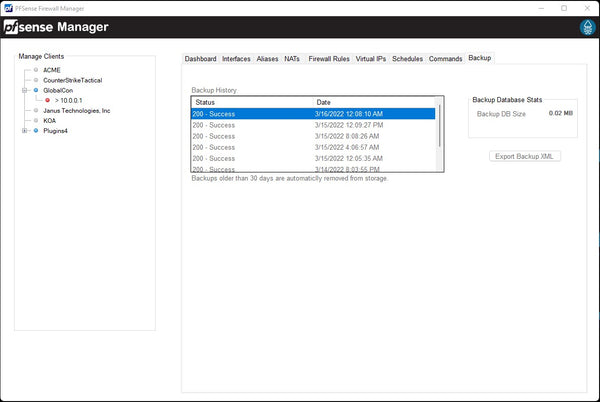Collapse the GlobalCon tree node
Image resolution: width=600 pixels, height=402 pixels.
tap(25, 90)
